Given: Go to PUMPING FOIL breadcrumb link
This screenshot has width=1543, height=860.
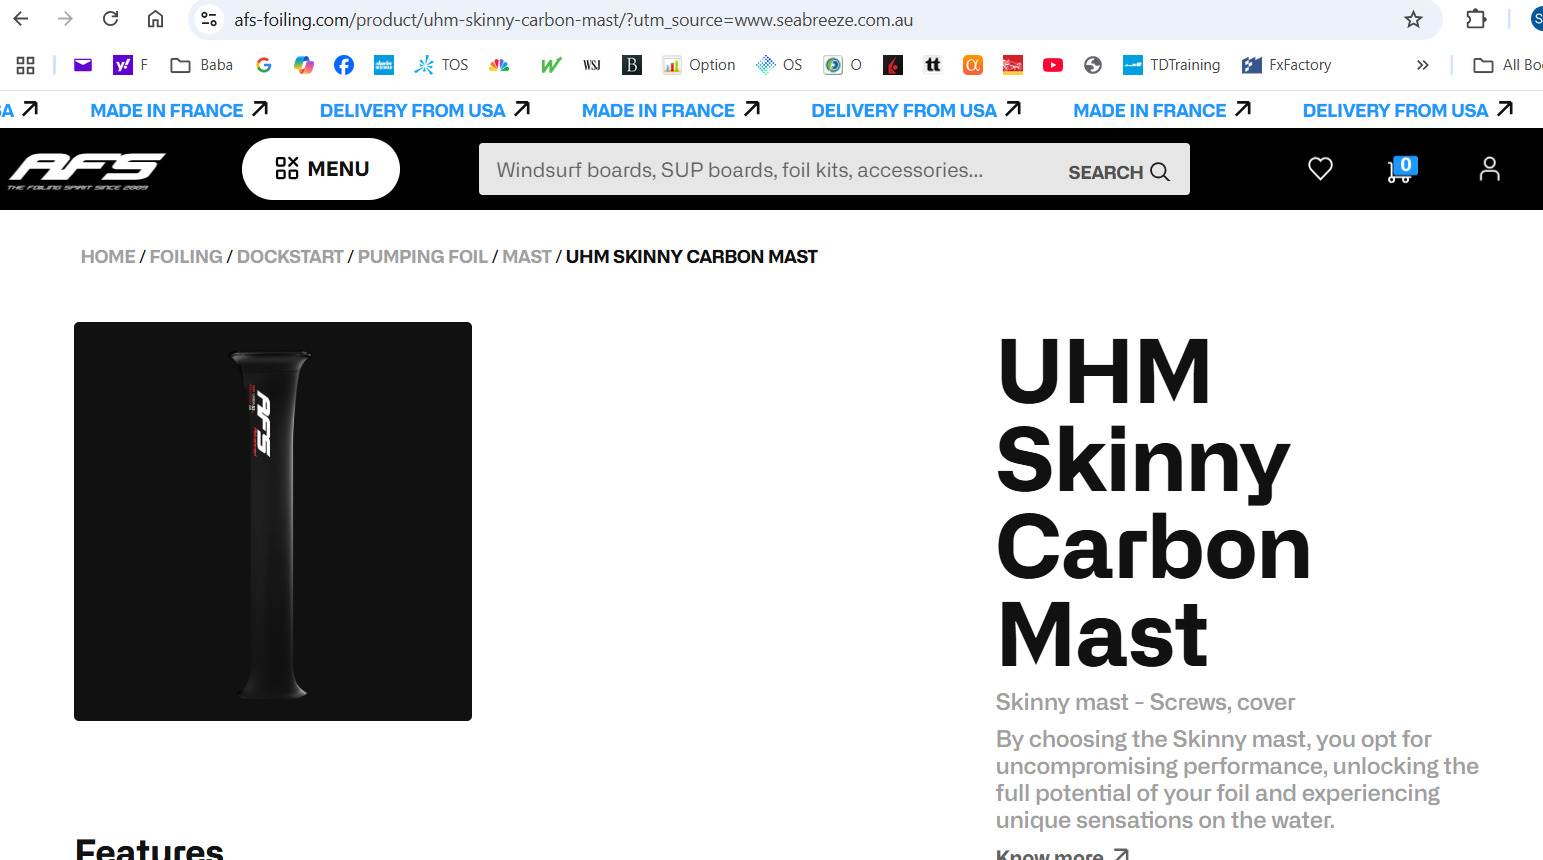Looking at the screenshot, I should pyautogui.click(x=422, y=257).
